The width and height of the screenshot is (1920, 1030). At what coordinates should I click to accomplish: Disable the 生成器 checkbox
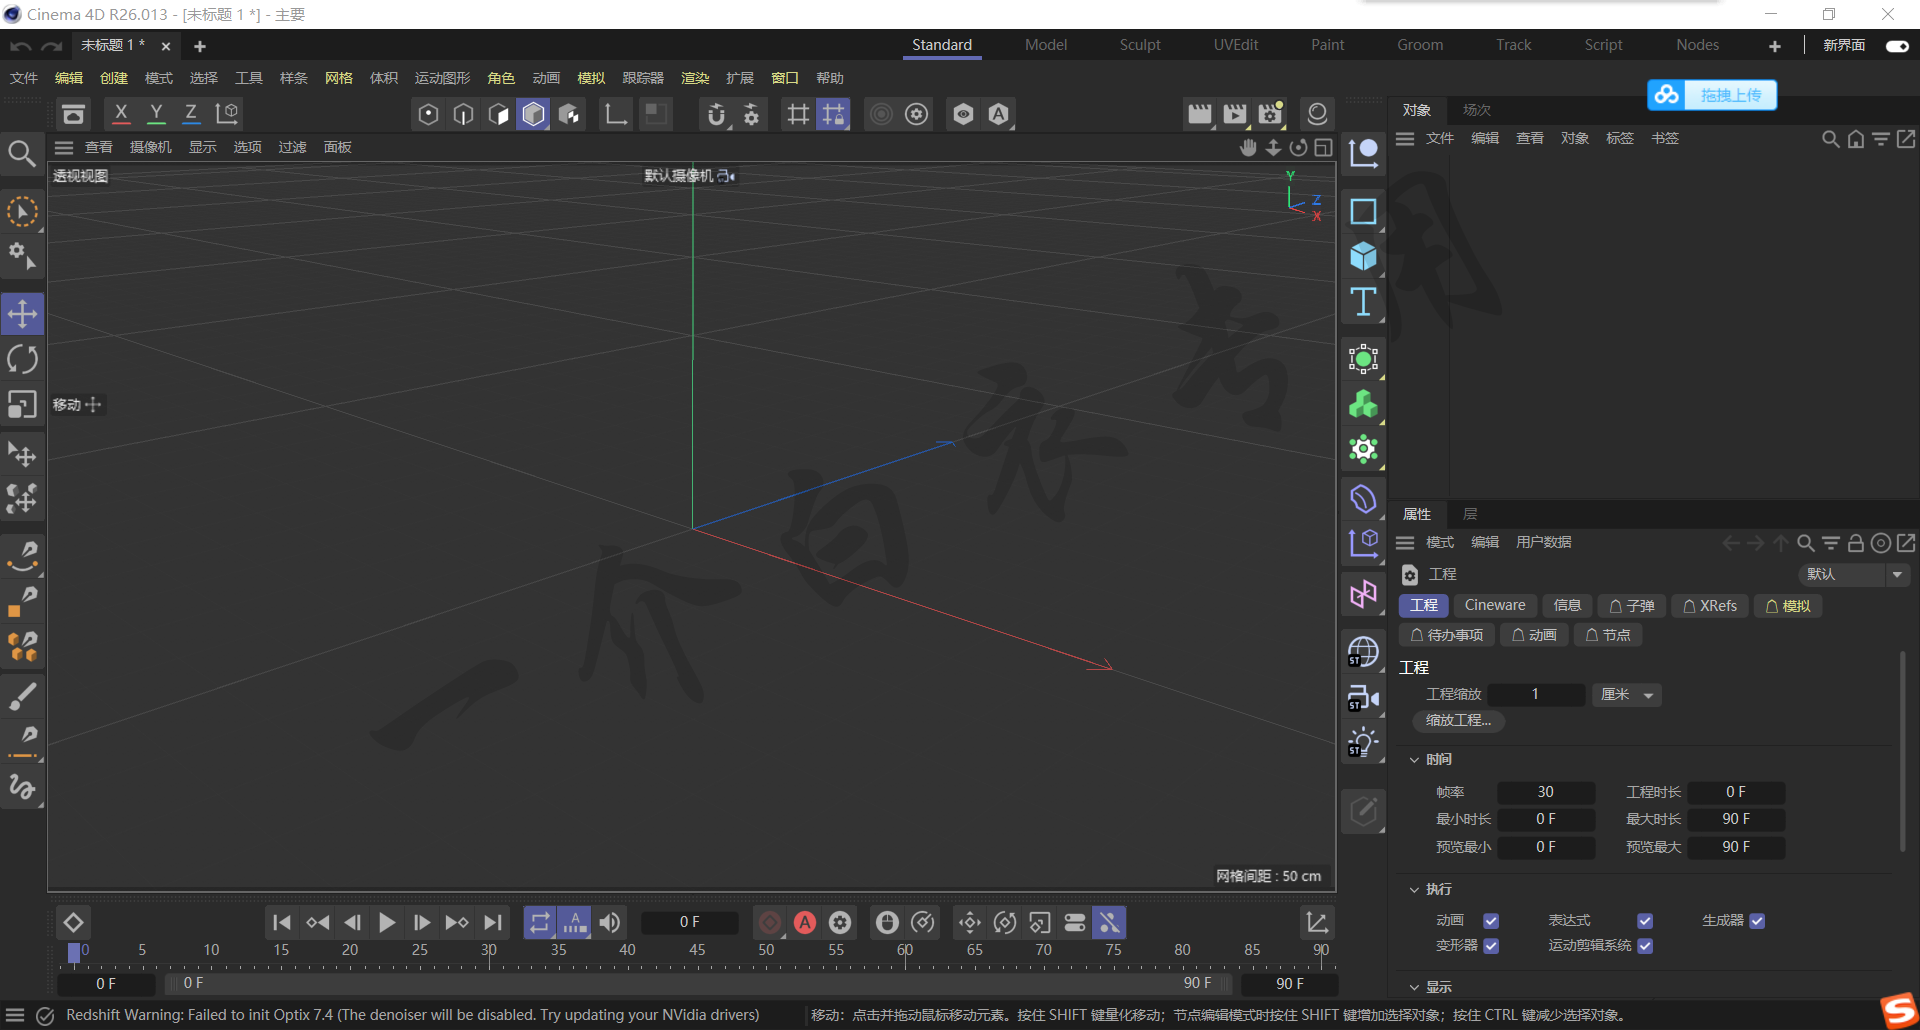1757,921
